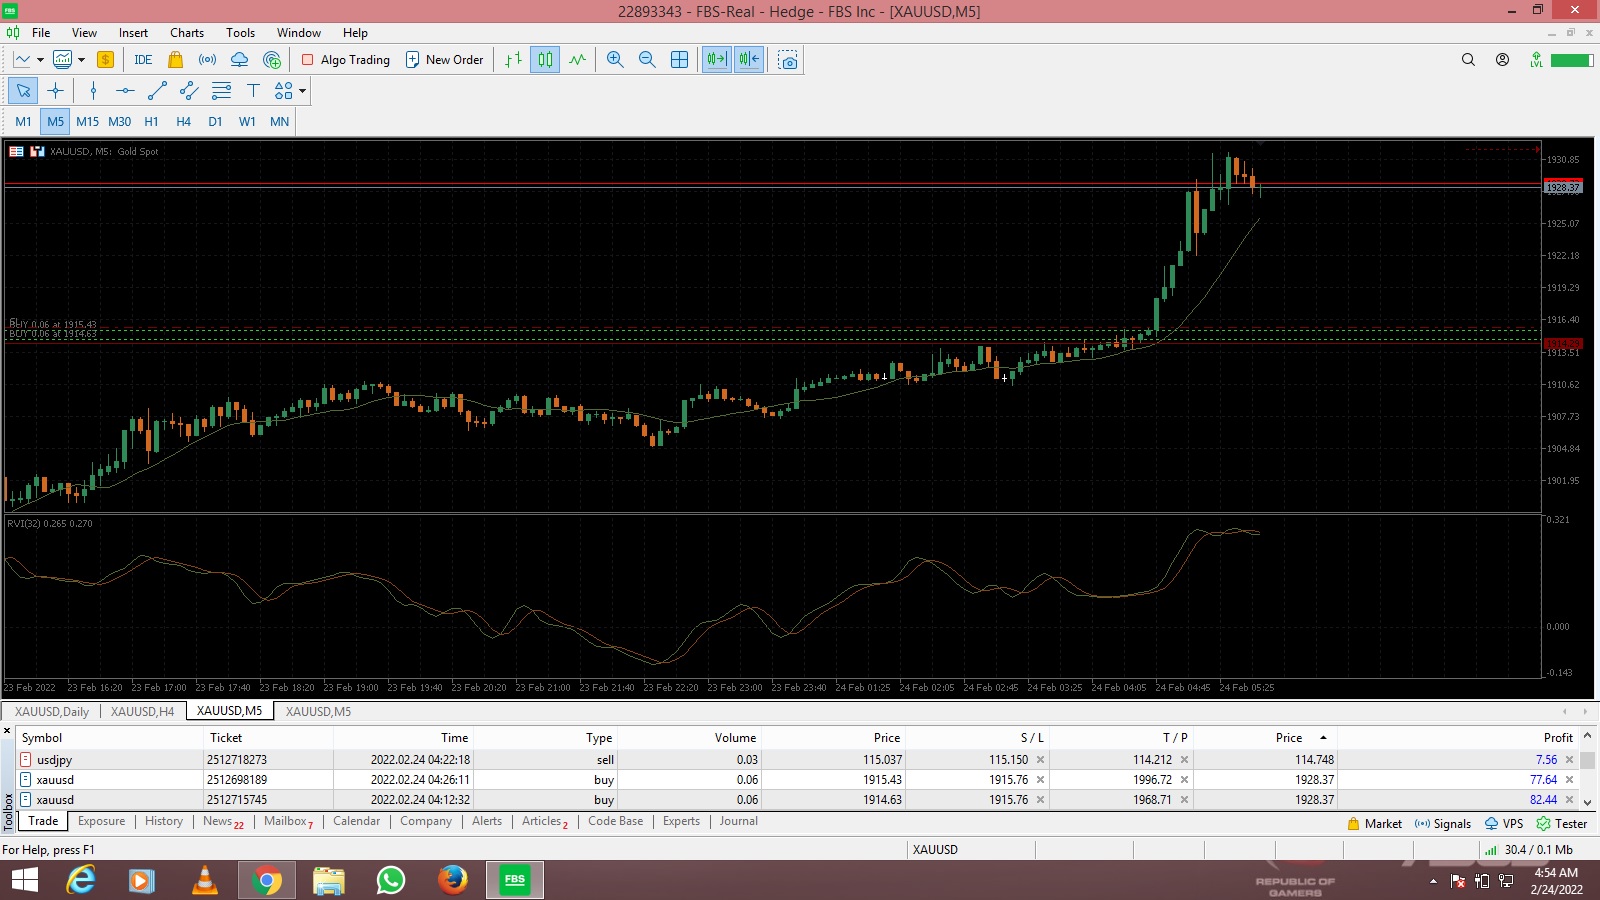Click the dollar Trading account icon

[x=105, y=60]
